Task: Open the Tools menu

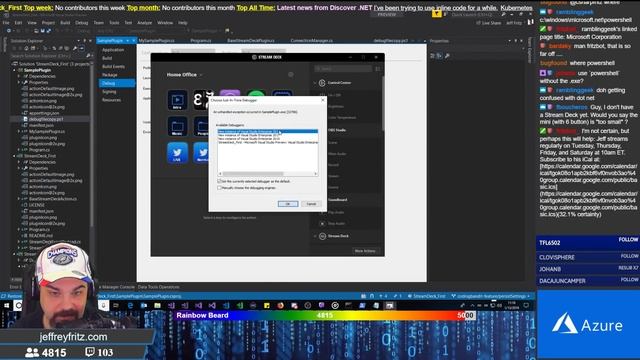Action: coord(114,23)
